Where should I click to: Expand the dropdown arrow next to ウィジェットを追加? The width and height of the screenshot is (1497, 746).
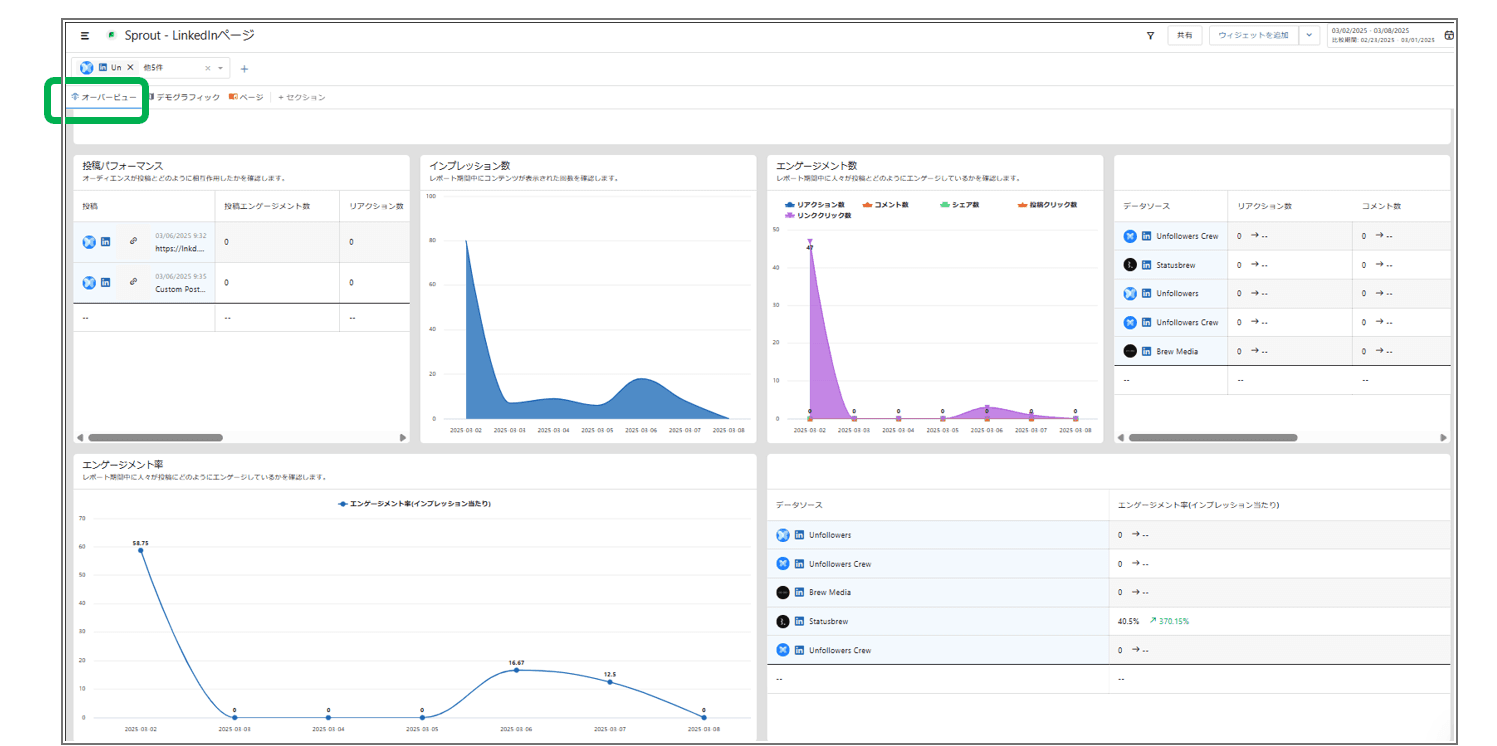[x=1309, y=36]
